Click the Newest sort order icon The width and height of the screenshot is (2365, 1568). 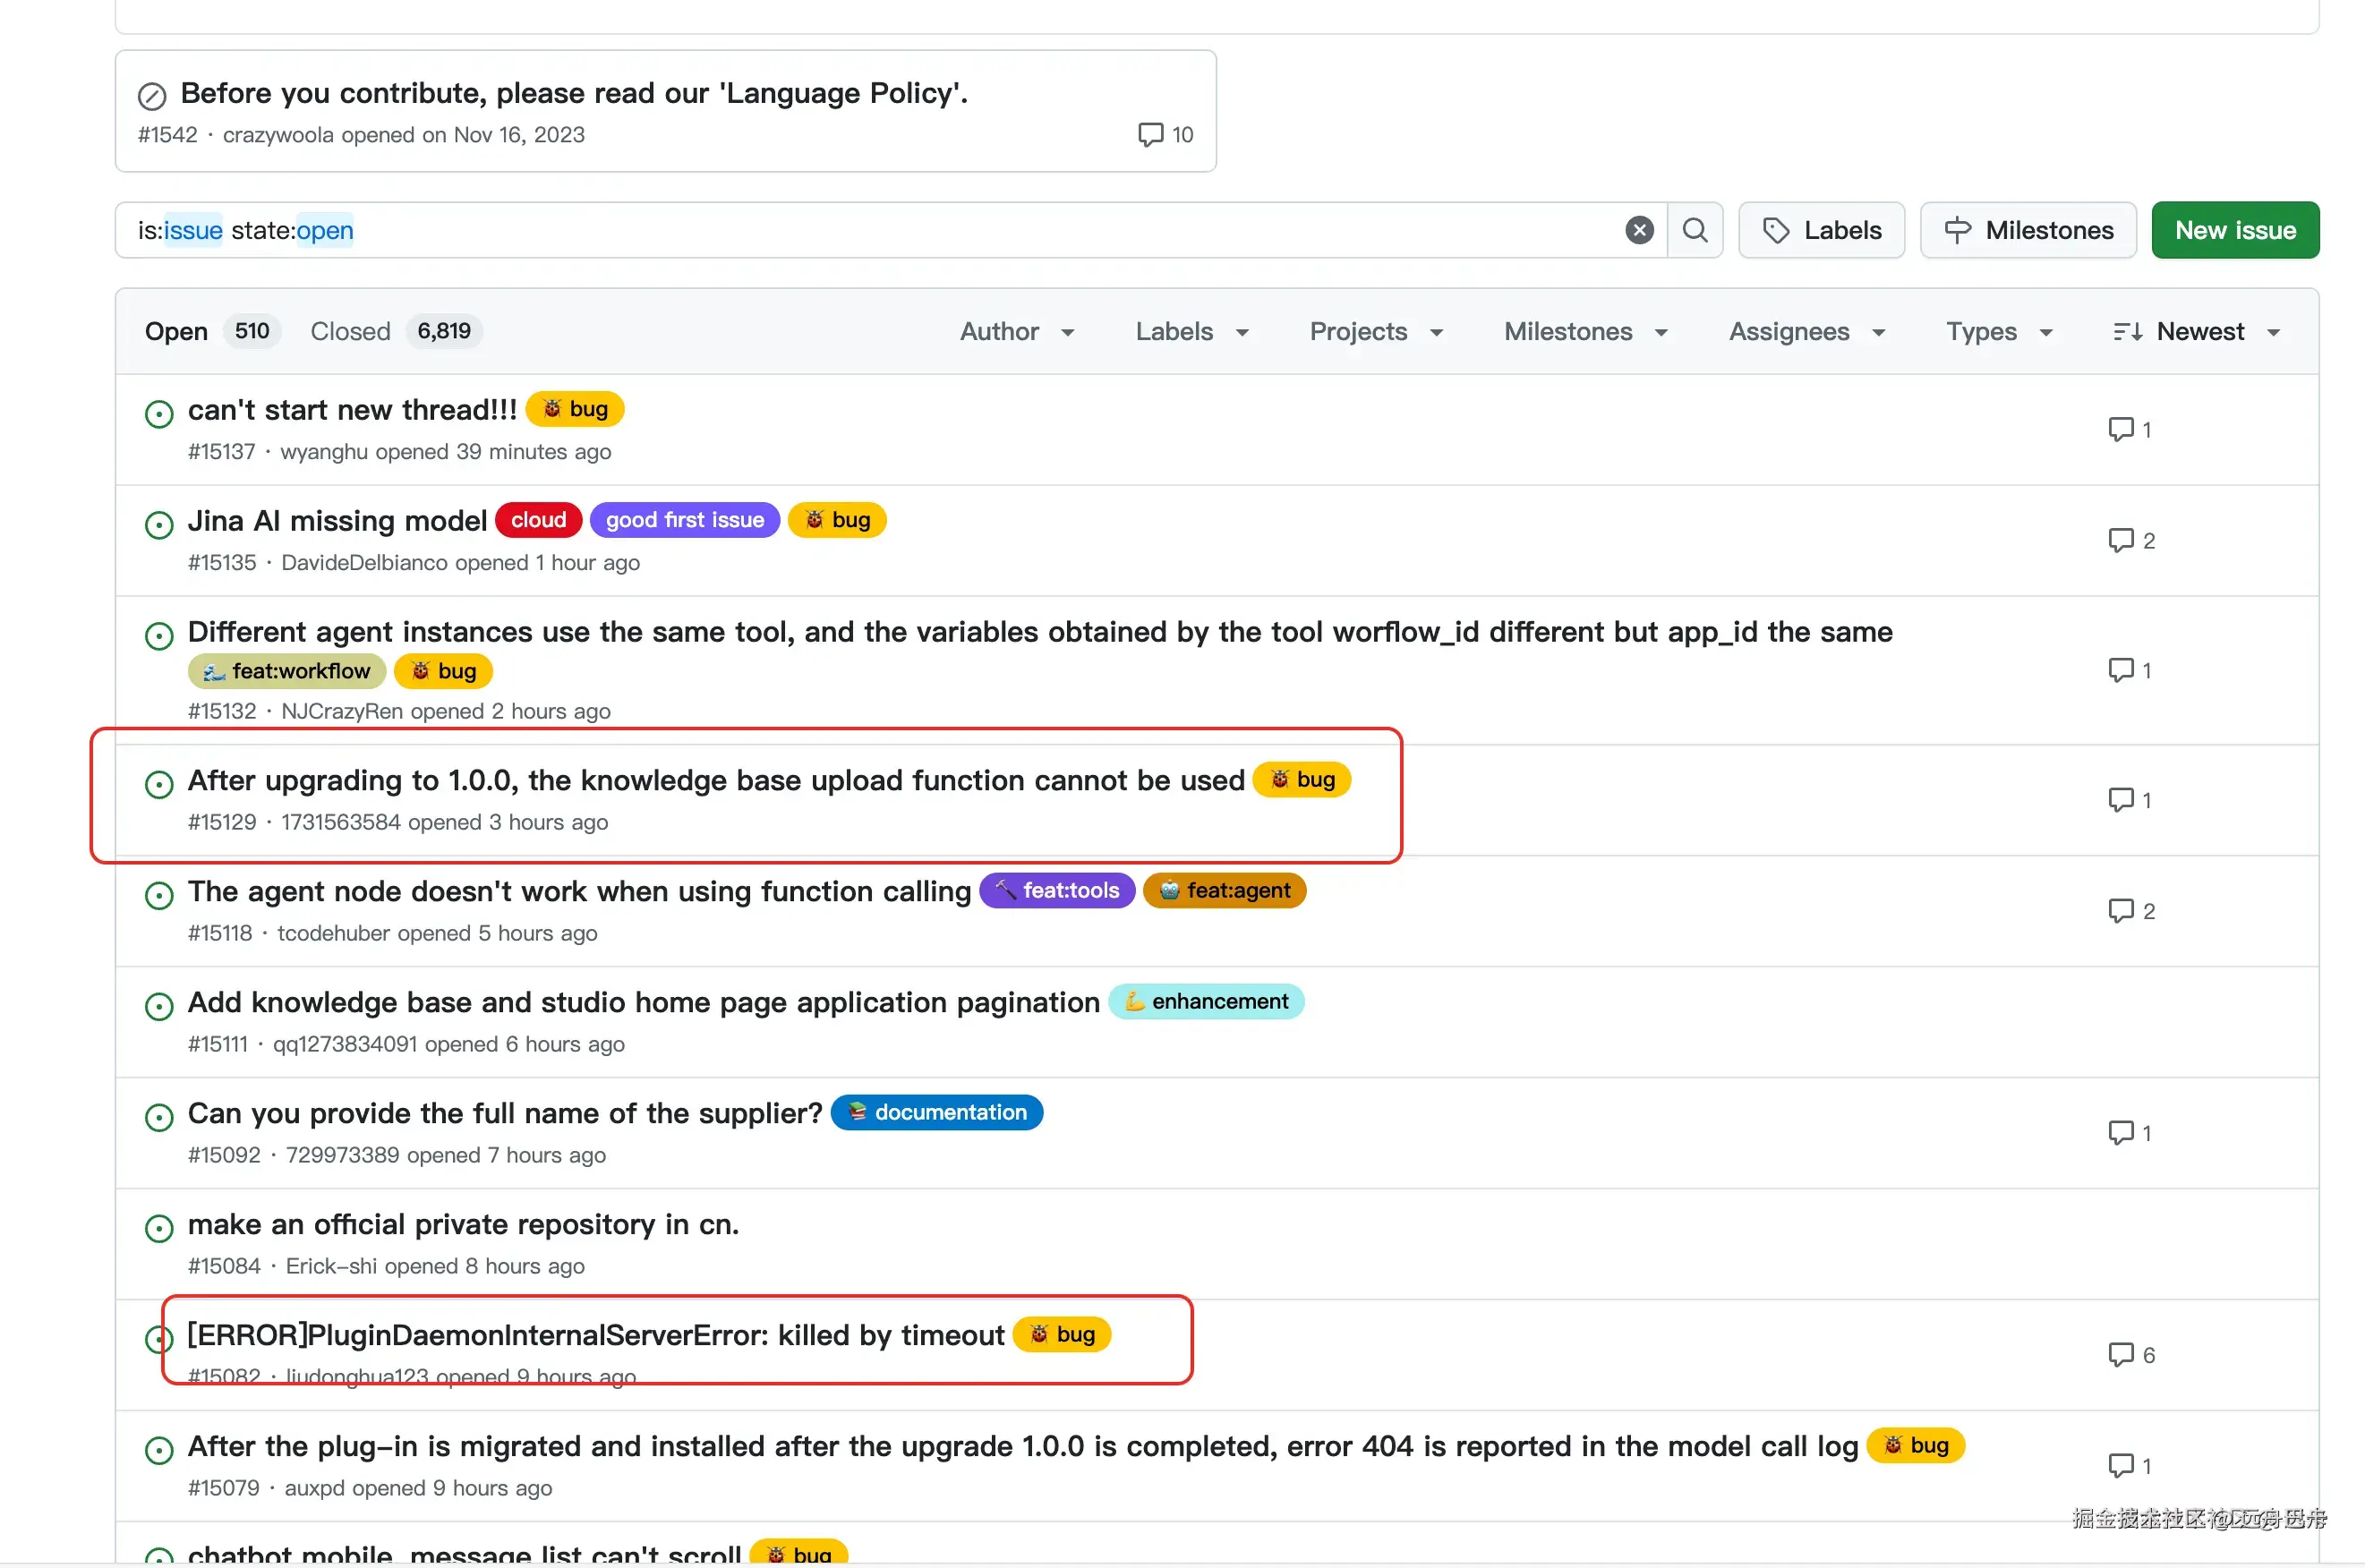pos(2127,331)
